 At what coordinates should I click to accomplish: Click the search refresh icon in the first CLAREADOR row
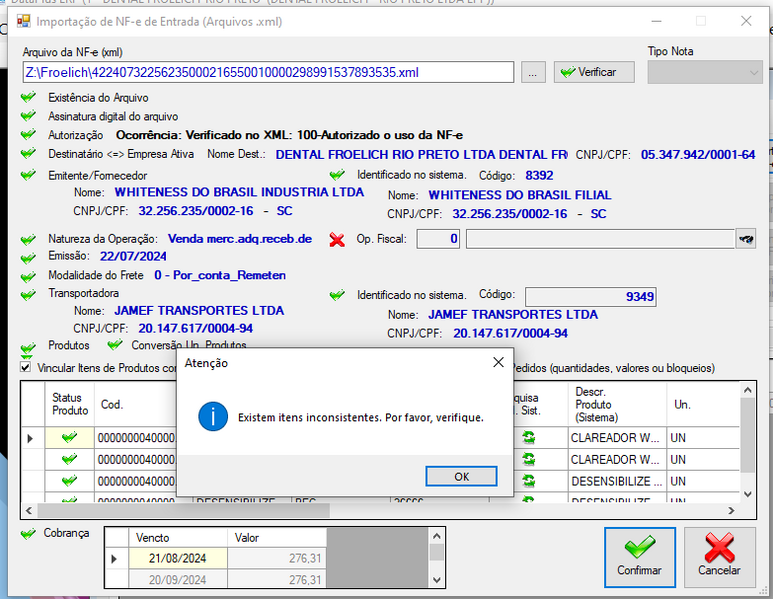[x=528, y=437]
